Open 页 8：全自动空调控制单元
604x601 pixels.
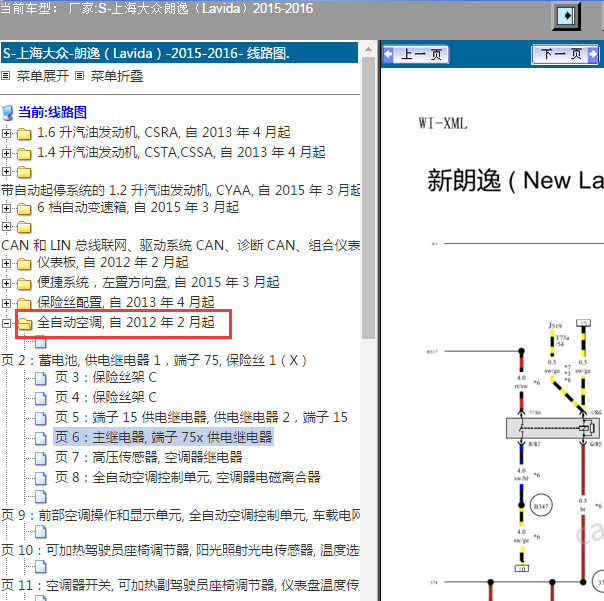187,477
